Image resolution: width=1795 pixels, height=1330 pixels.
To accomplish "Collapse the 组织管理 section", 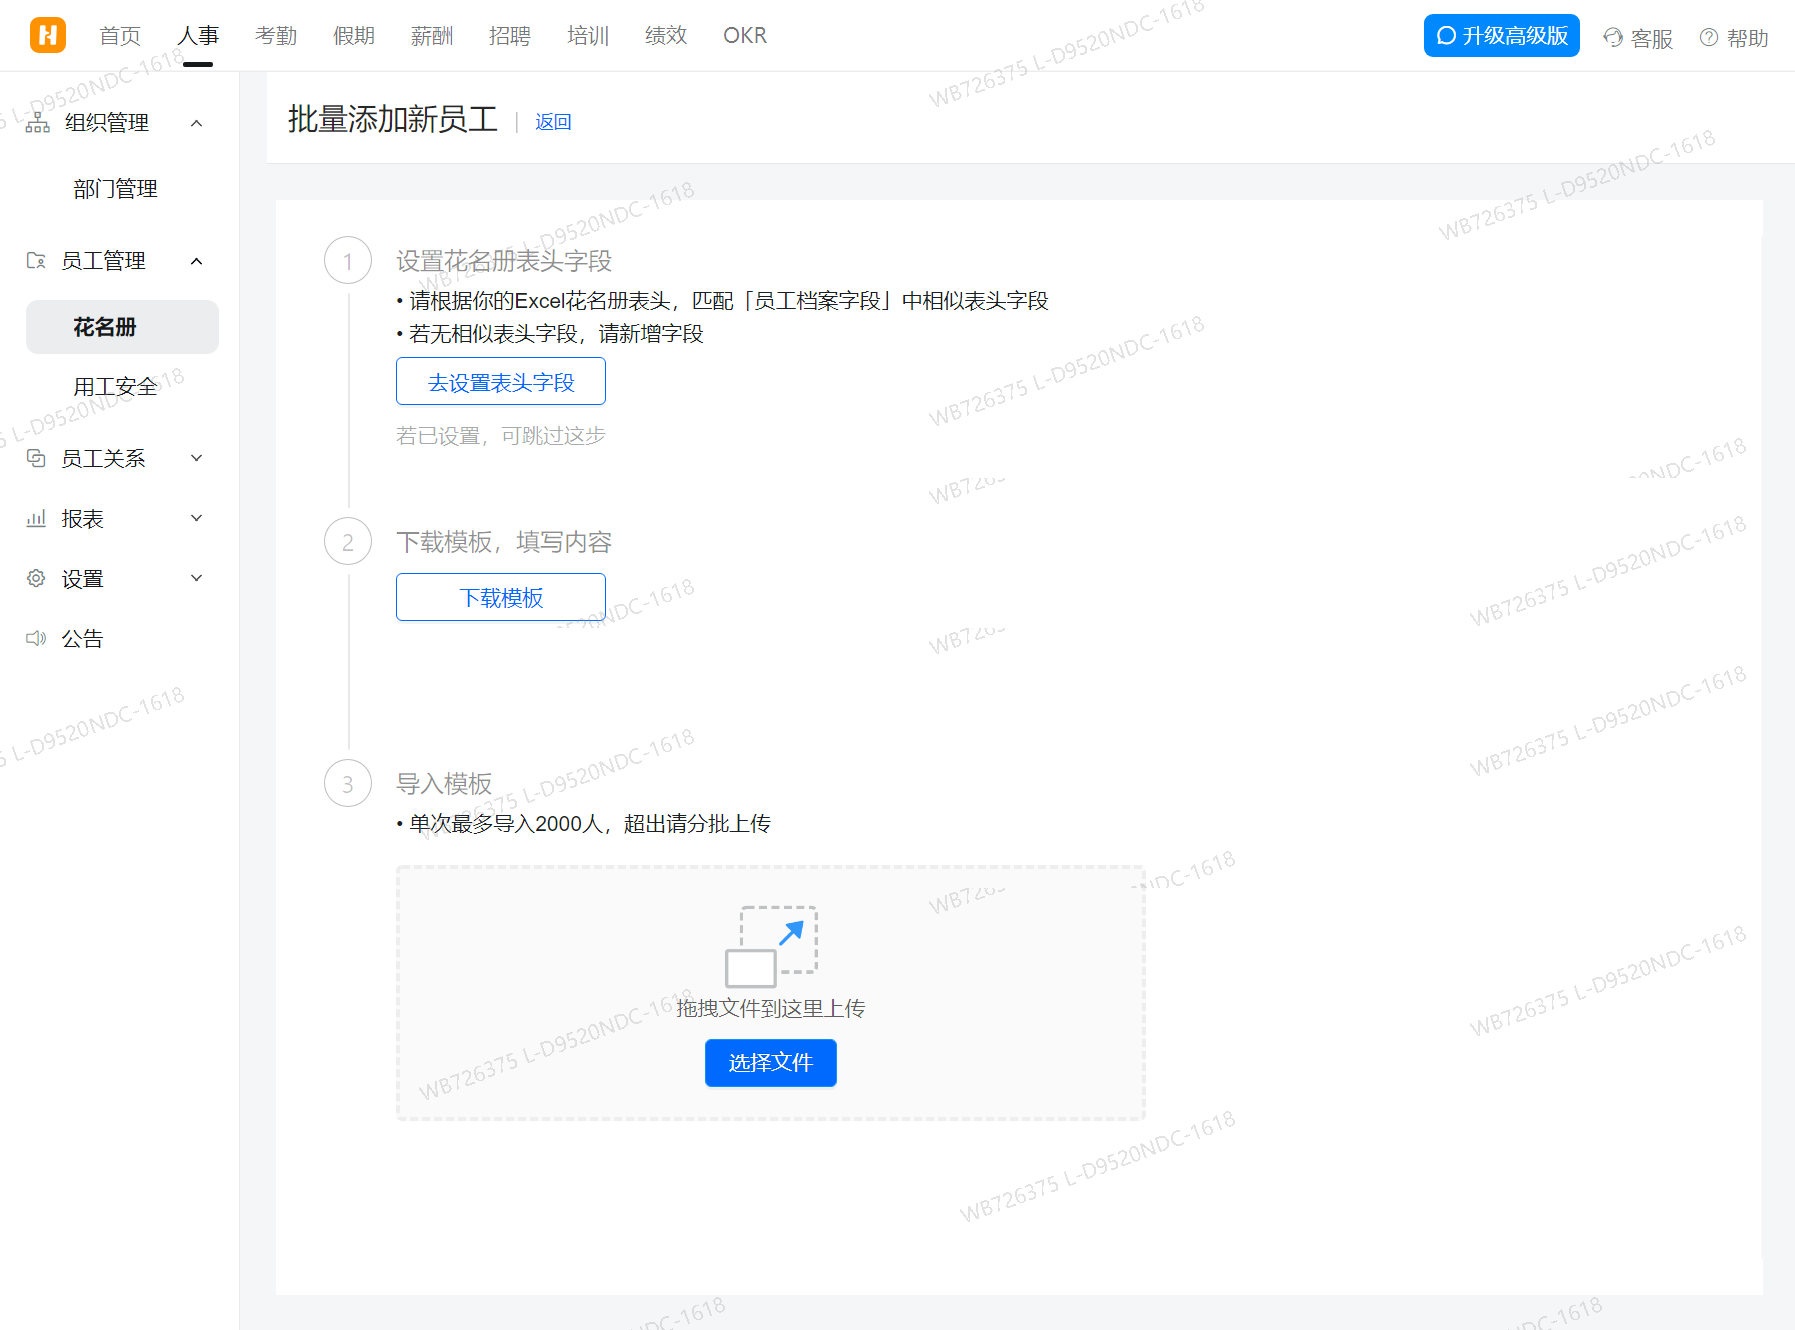I will tap(196, 122).
